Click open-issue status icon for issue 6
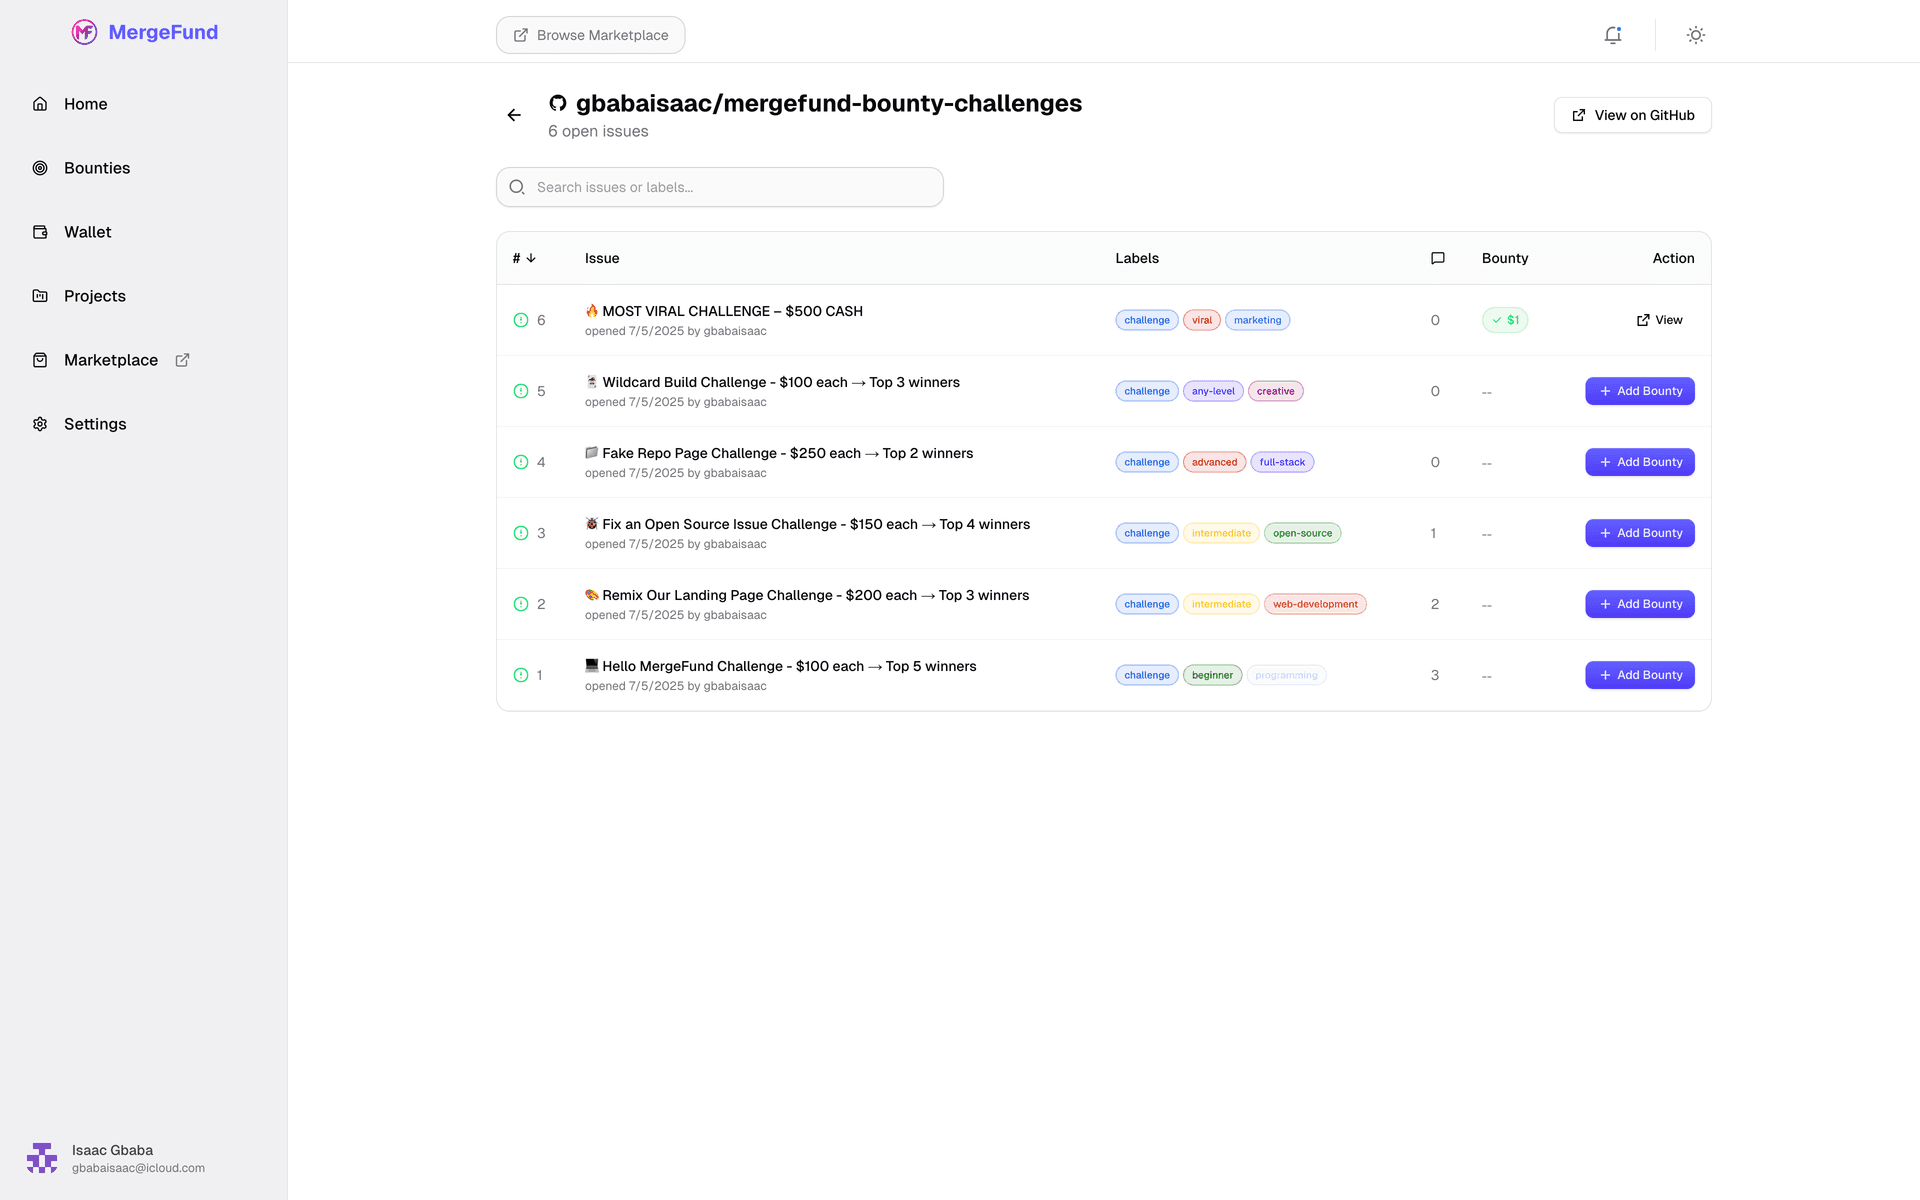The height and width of the screenshot is (1200, 1920). [x=520, y=320]
